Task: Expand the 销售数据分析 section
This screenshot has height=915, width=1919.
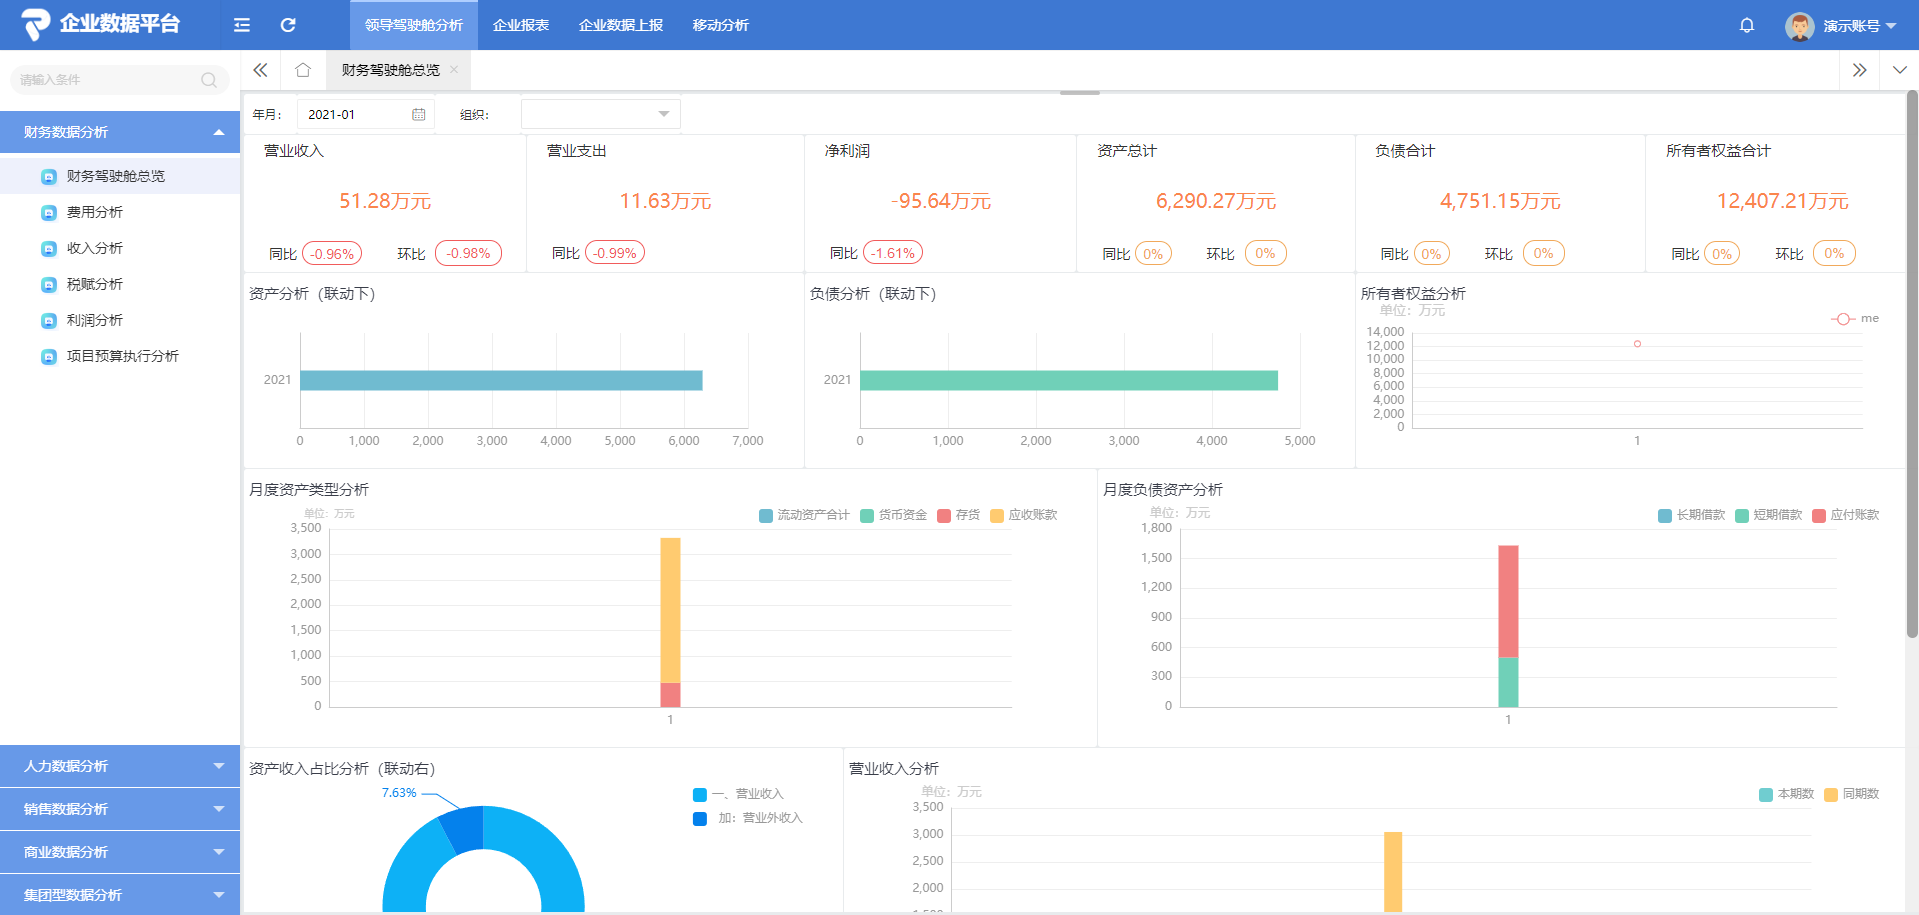Action: 120,809
